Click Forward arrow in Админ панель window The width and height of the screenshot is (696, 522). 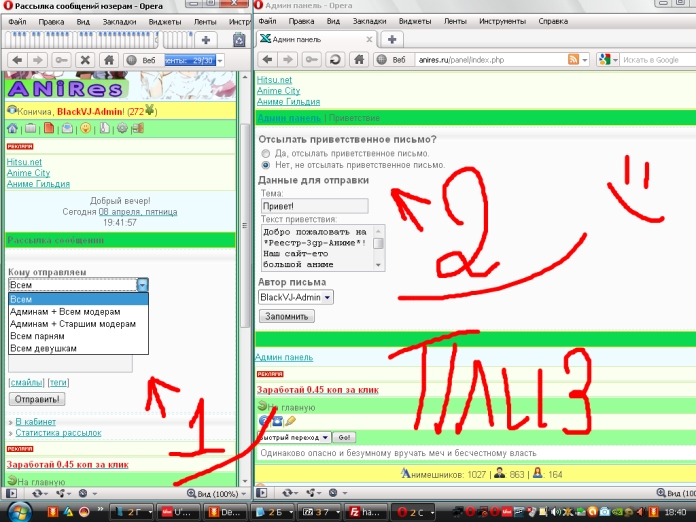tap(288, 59)
